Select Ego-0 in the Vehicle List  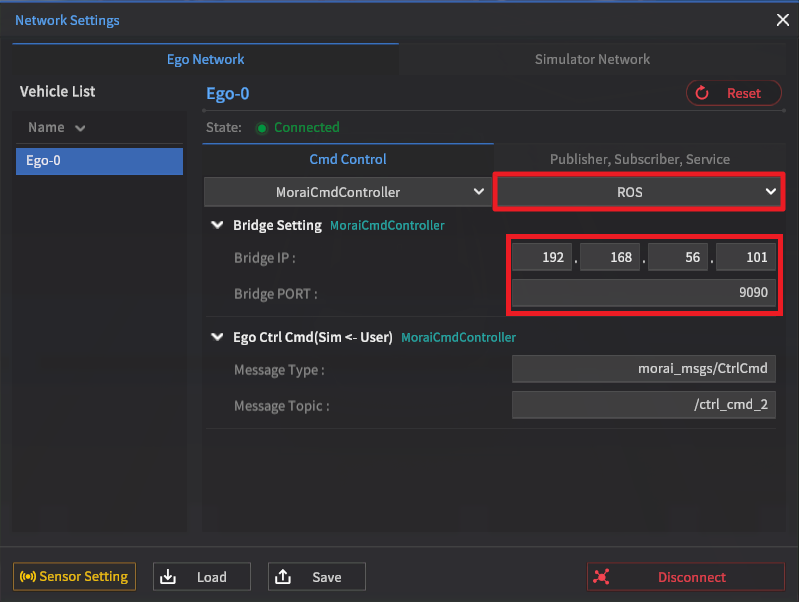pos(99,161)
